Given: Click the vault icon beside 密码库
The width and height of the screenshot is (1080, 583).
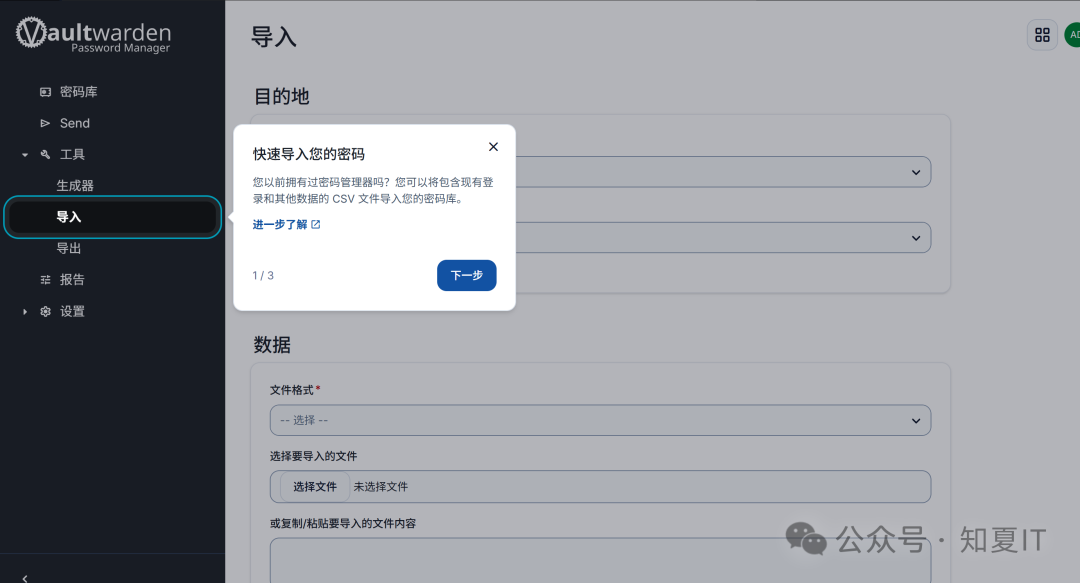Looking at the screenshot, I should (45, 92).
